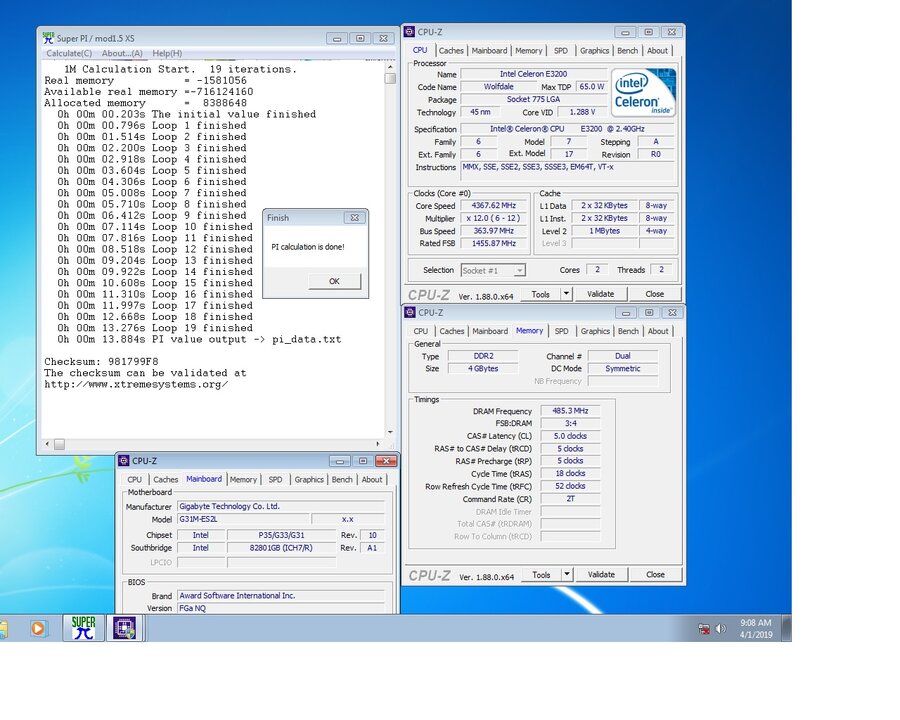
Task: Open the Calculate(C) menu in Super PI
Action: pos(69,53)
